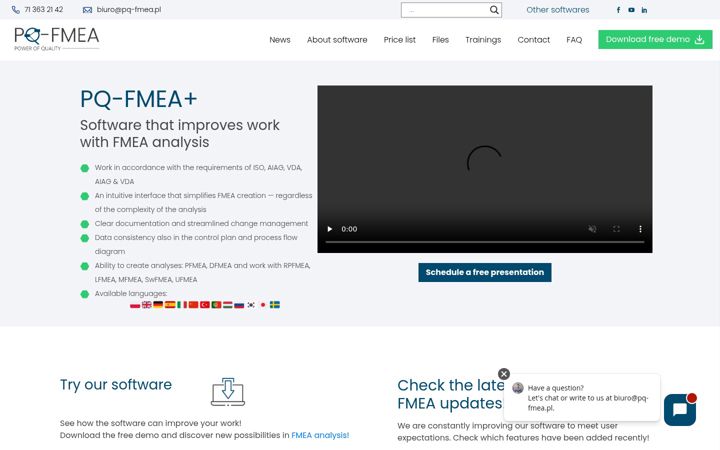Click the PQ-FMEA+ heading

coord(139,99)
